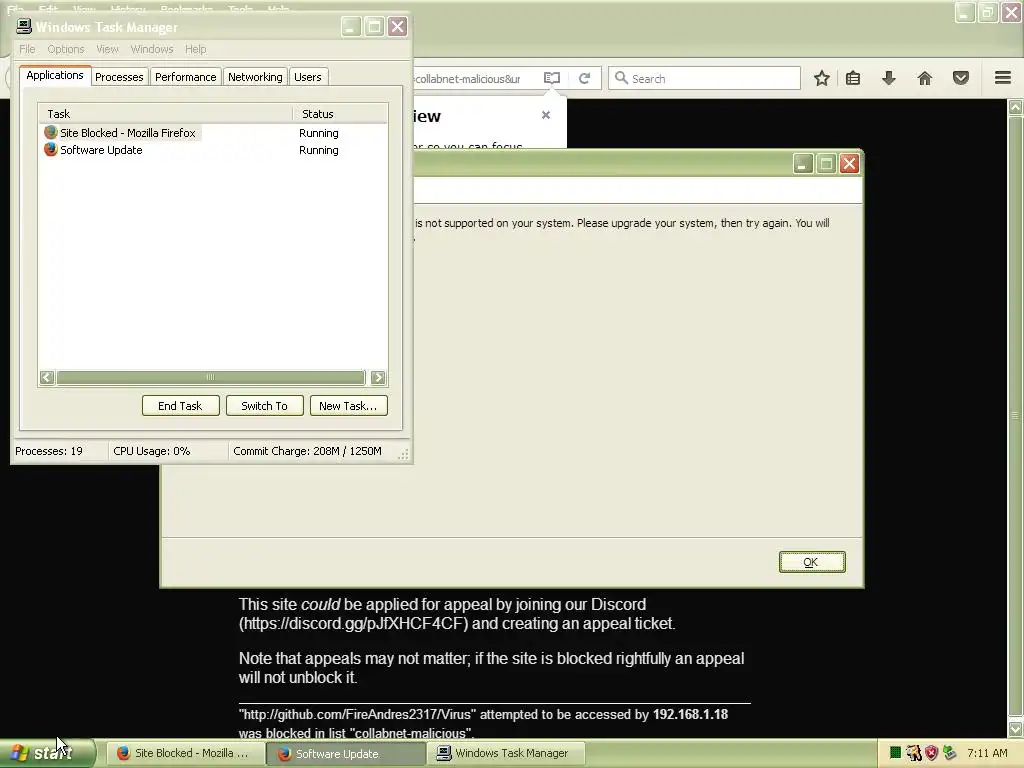1024x768 pixels.
Task: Click the green CPU meter tray icon
Action: pyautogui.click(x=895, y=753)
